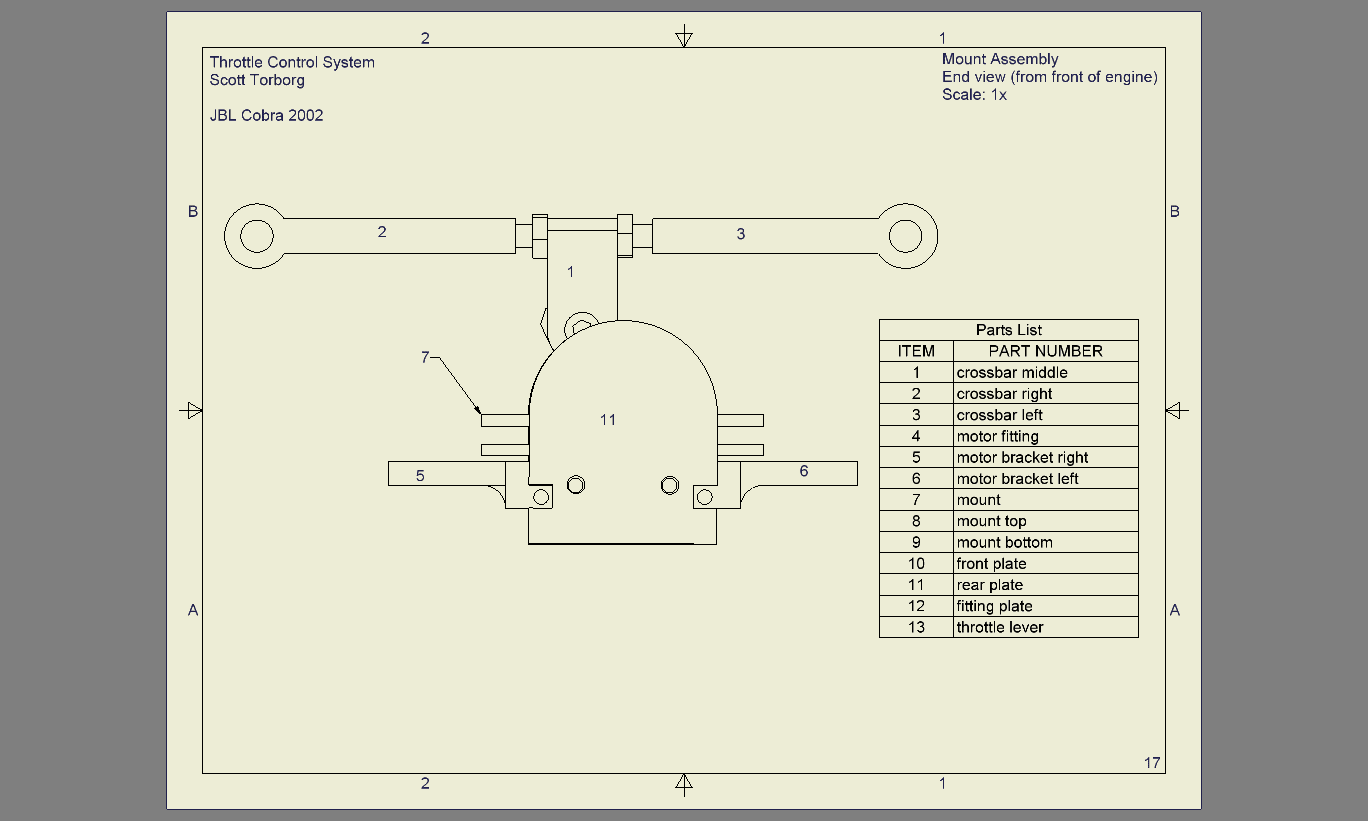Click the bottom border center arrow marker
Viewport: 1368px width, 821px height.
684,783
